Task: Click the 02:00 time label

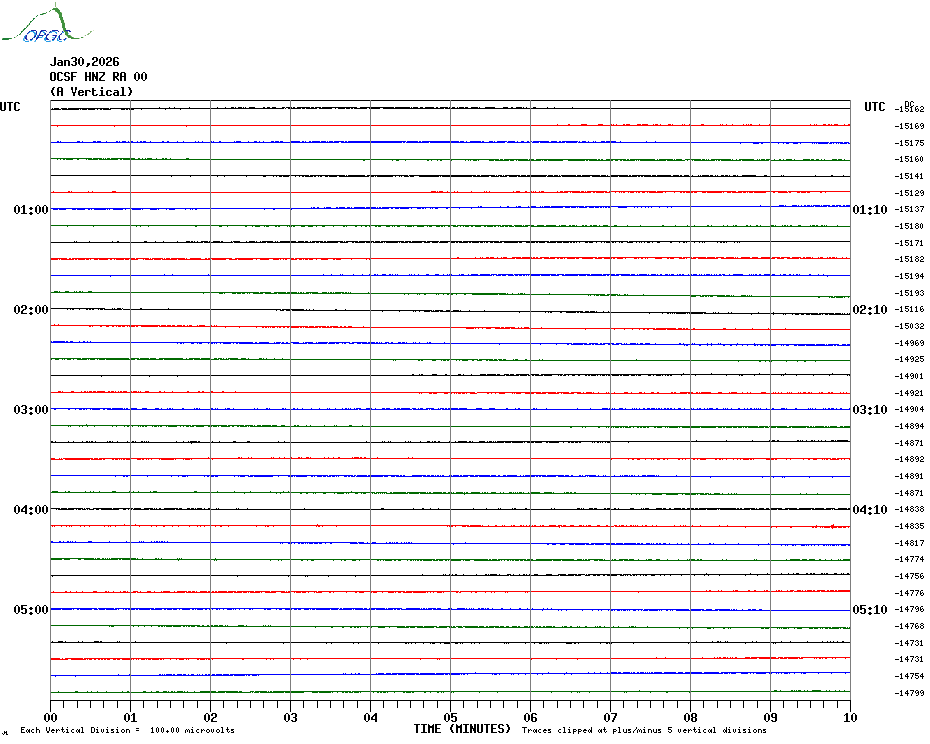Action: (x=31, y=310)
